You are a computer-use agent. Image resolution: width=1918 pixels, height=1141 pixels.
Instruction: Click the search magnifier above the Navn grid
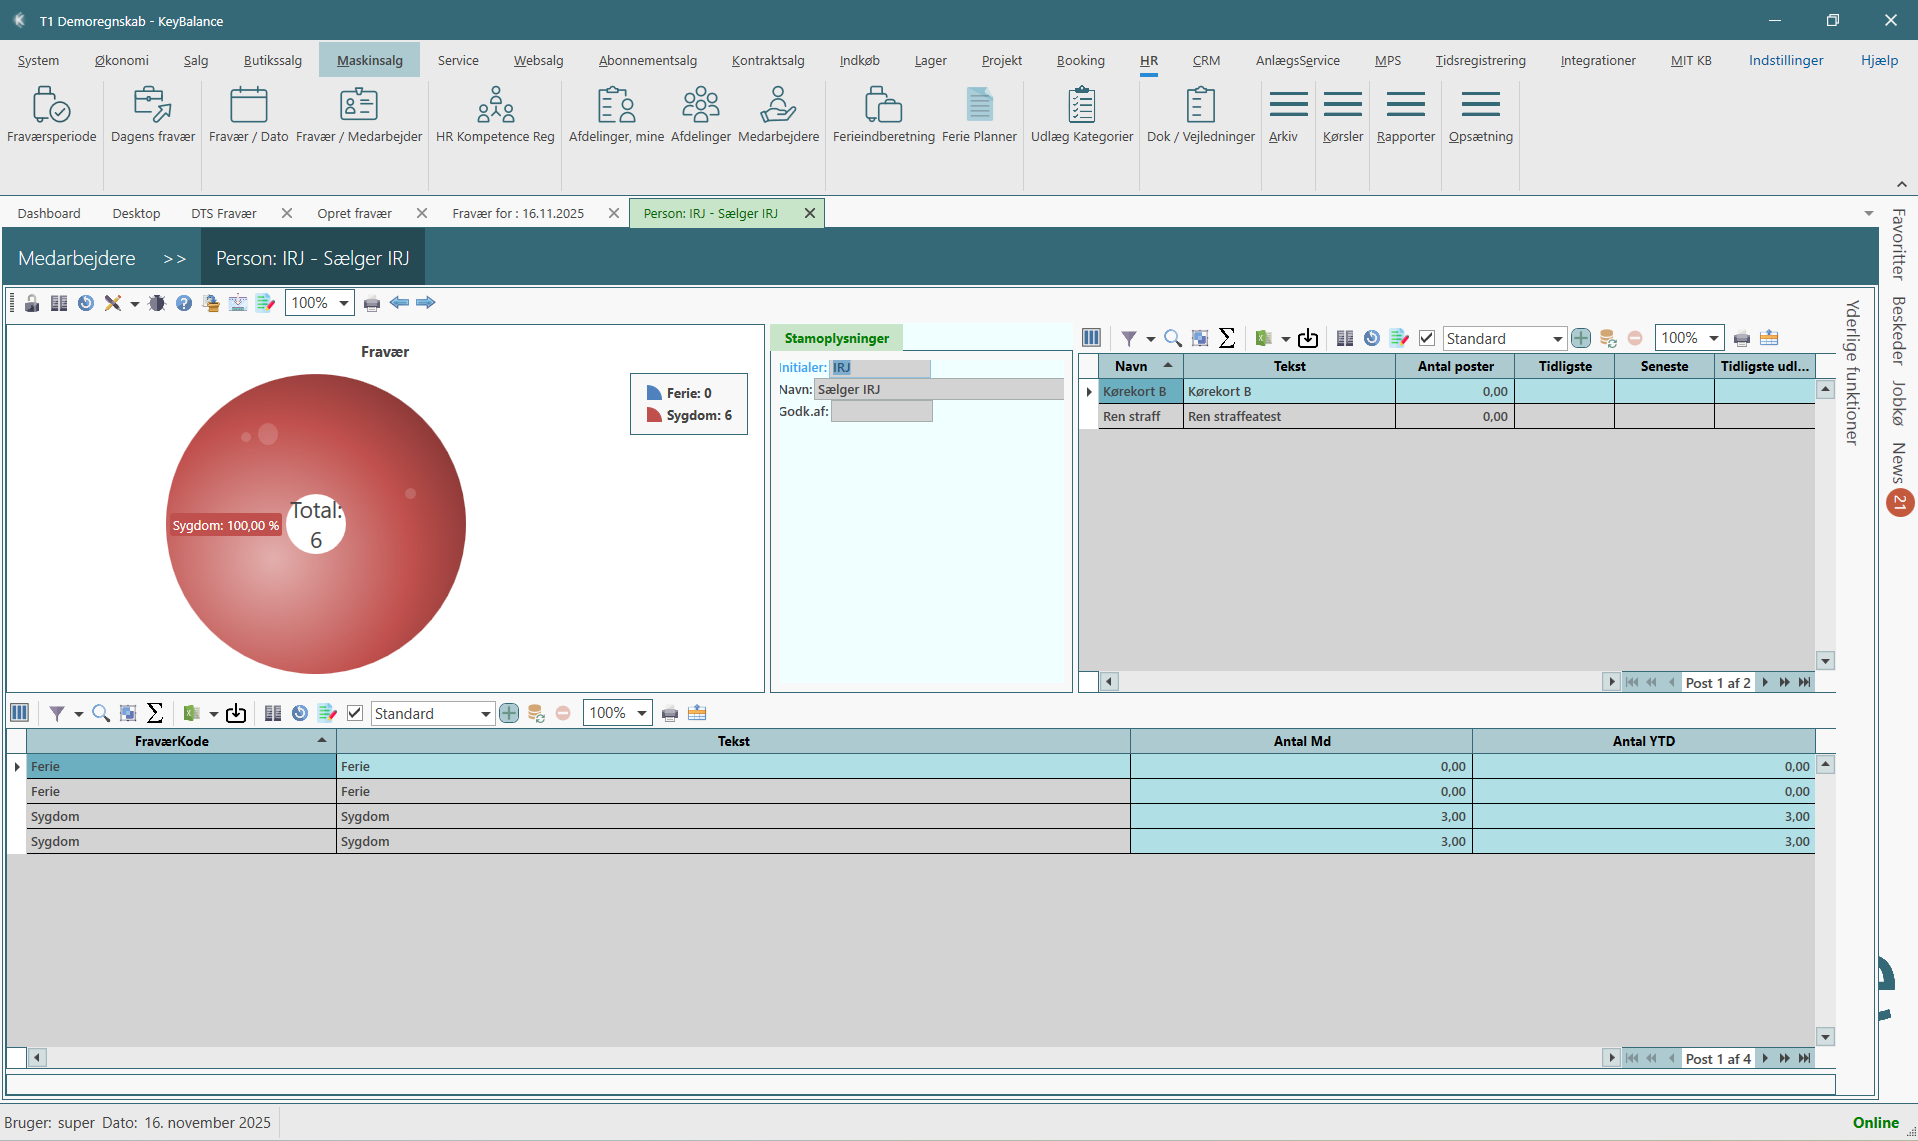1173,338
